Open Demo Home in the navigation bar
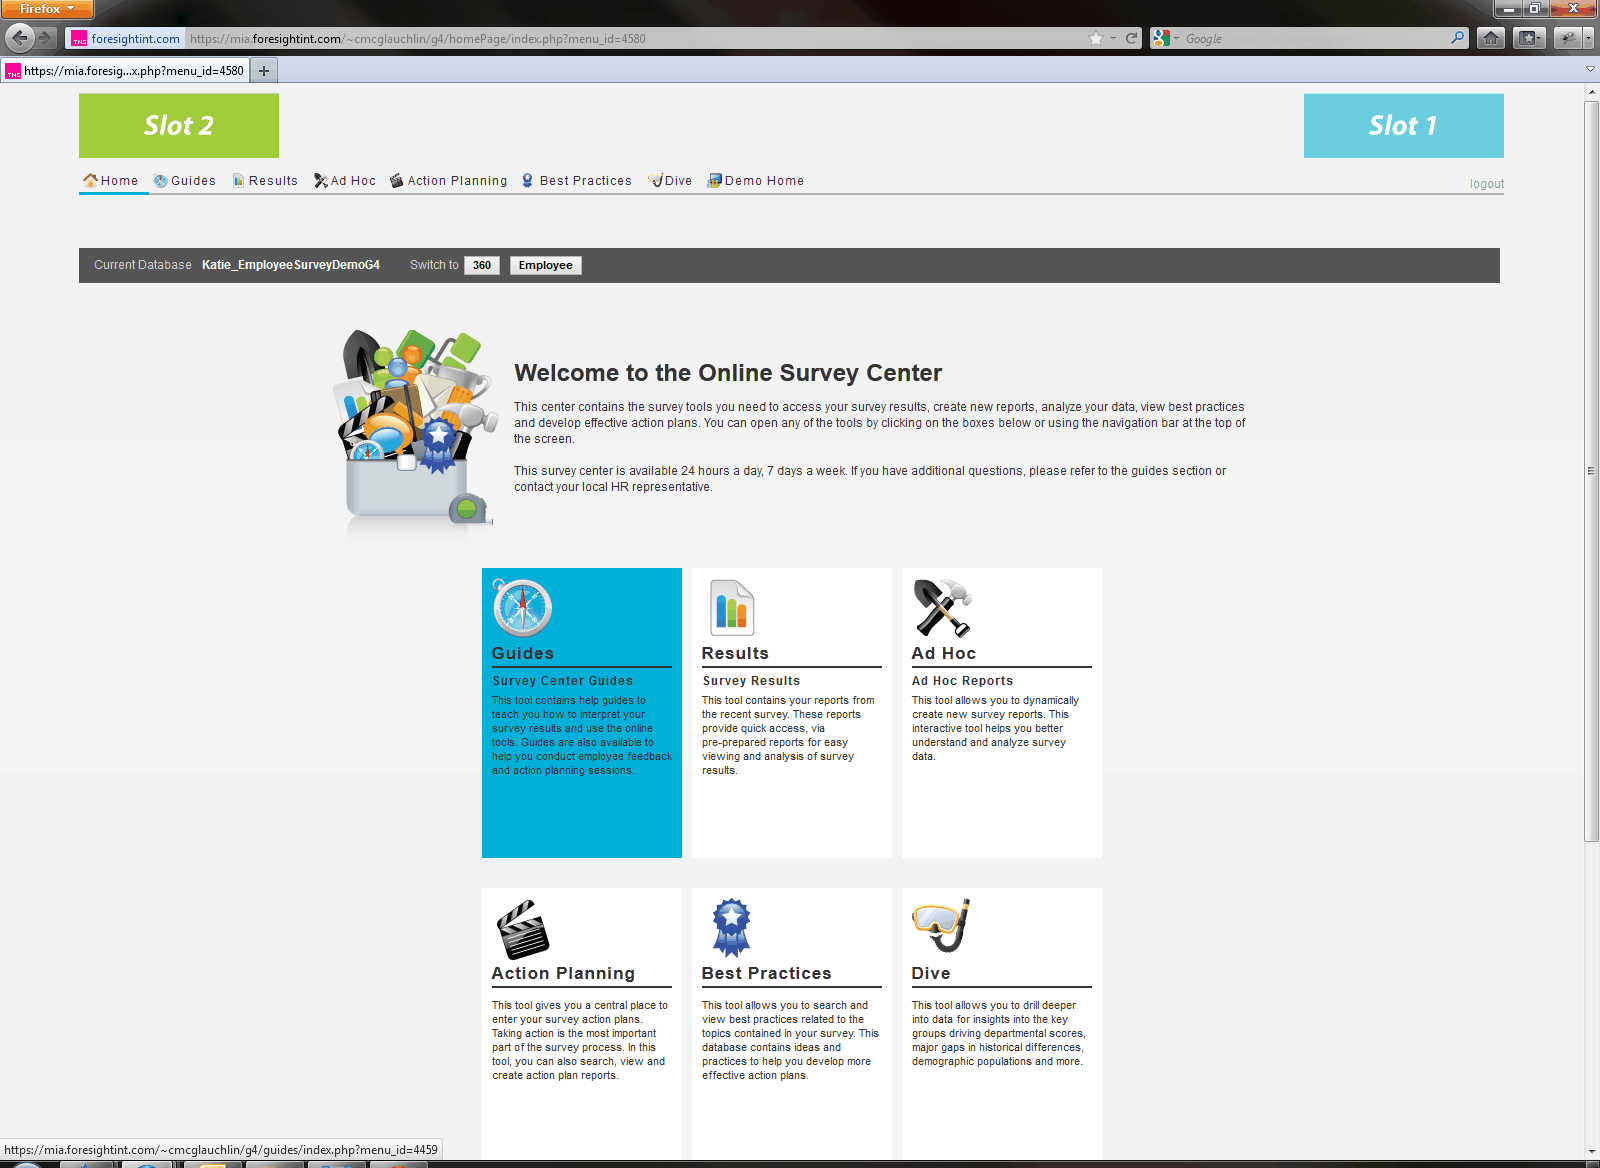The width and height of the screenshot is (1600, 1168). 756,181
